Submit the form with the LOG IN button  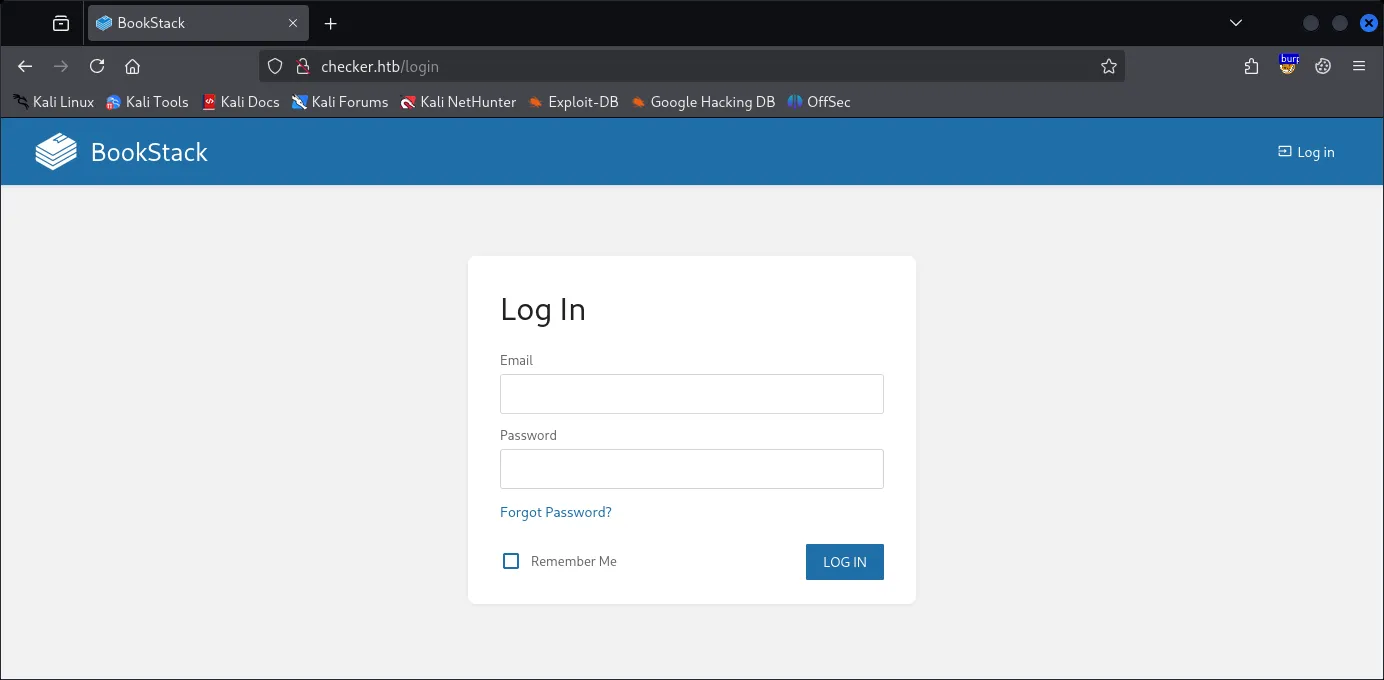coord(845,562)
